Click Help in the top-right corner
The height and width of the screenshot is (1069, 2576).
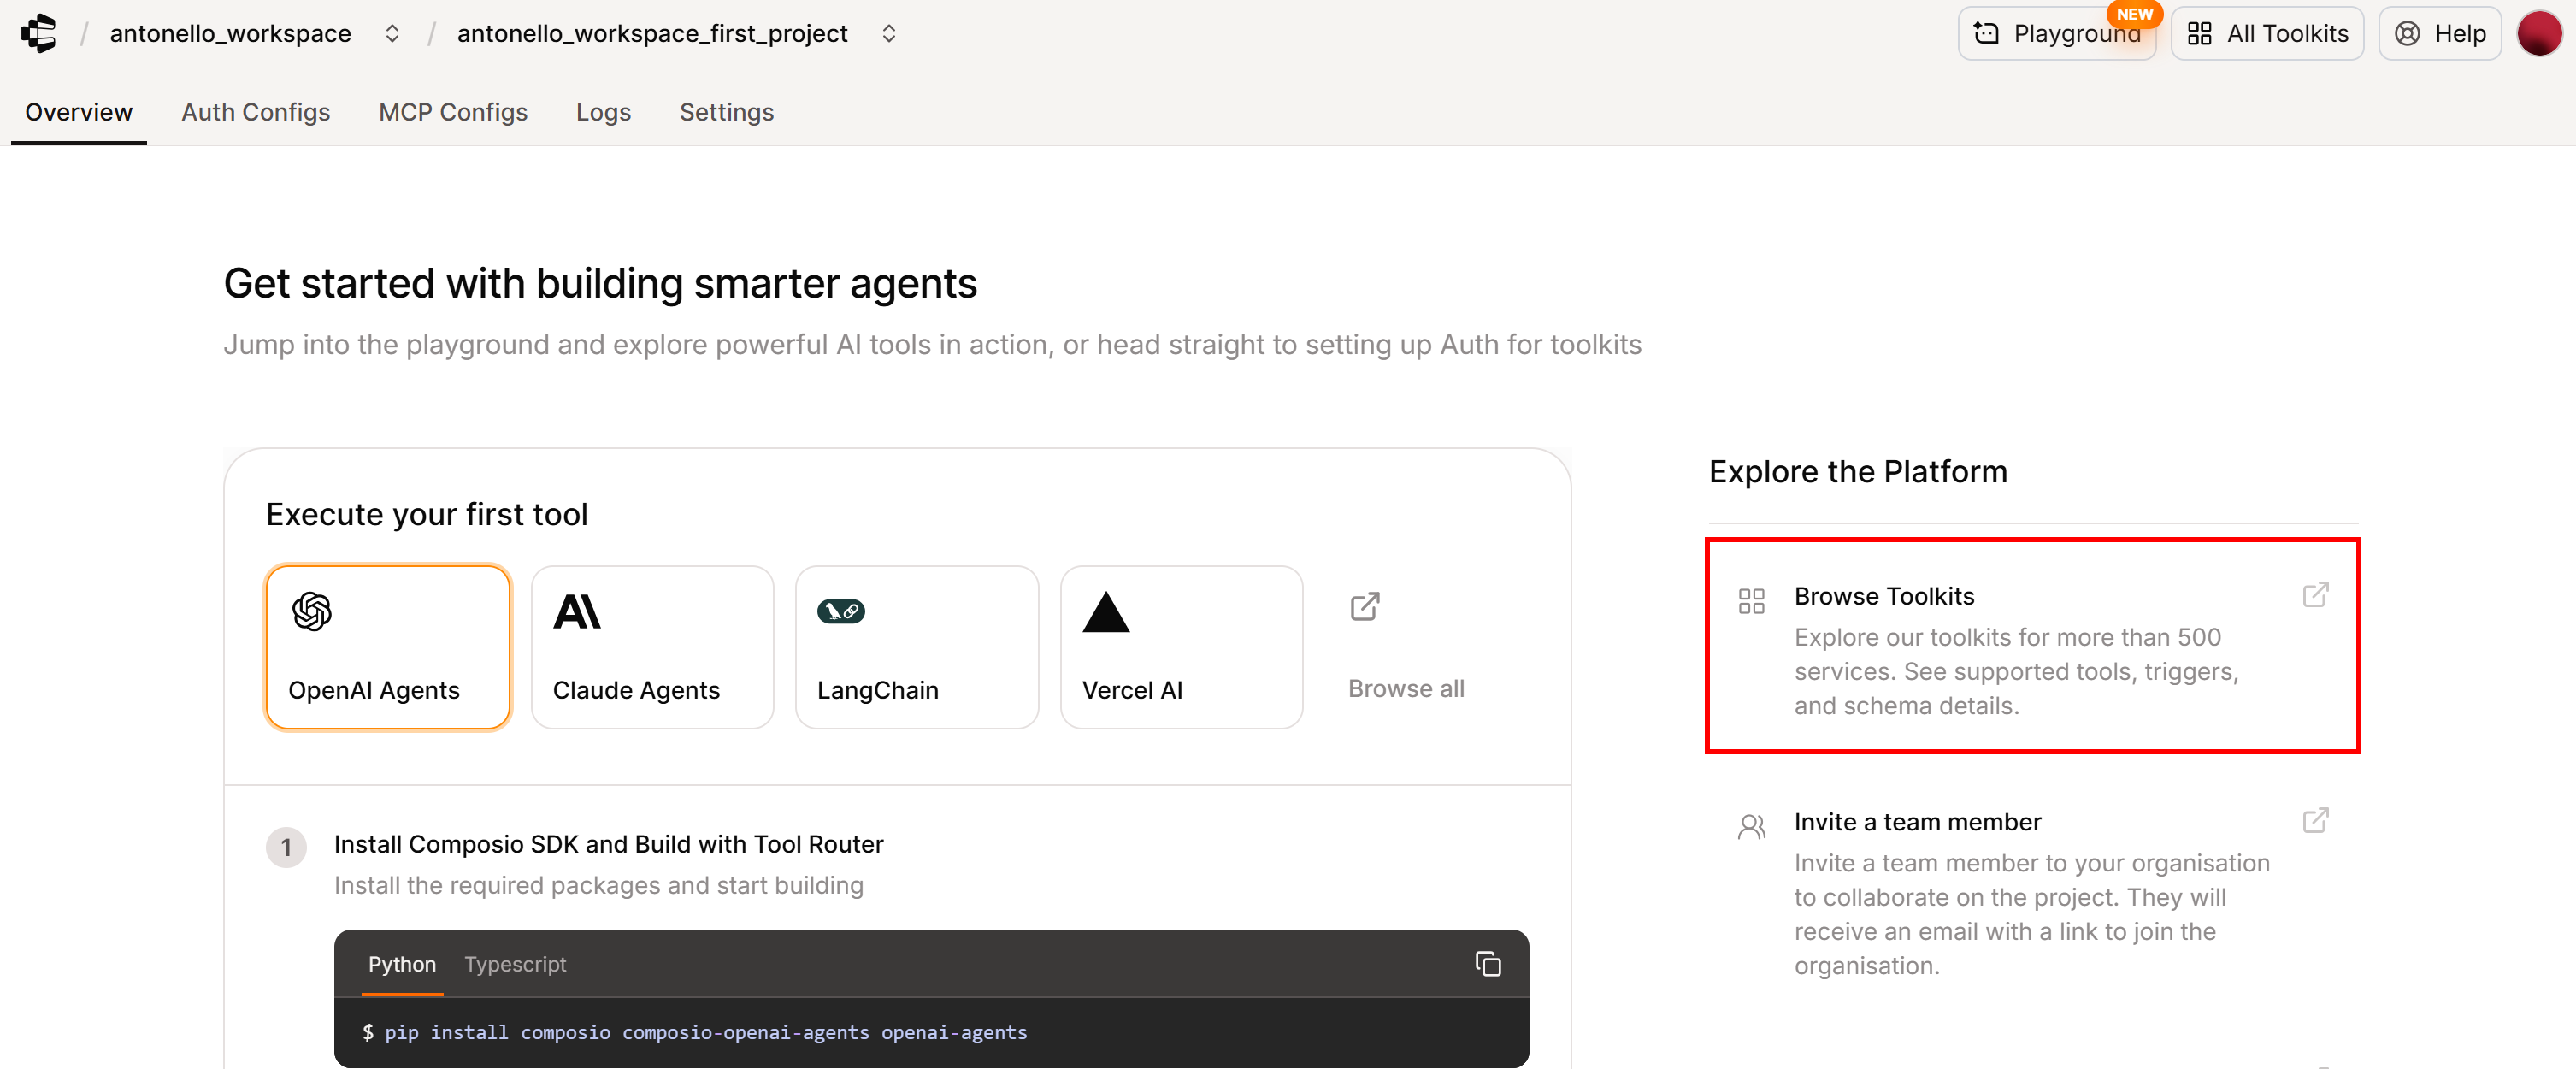click(x=2439, y=33)
